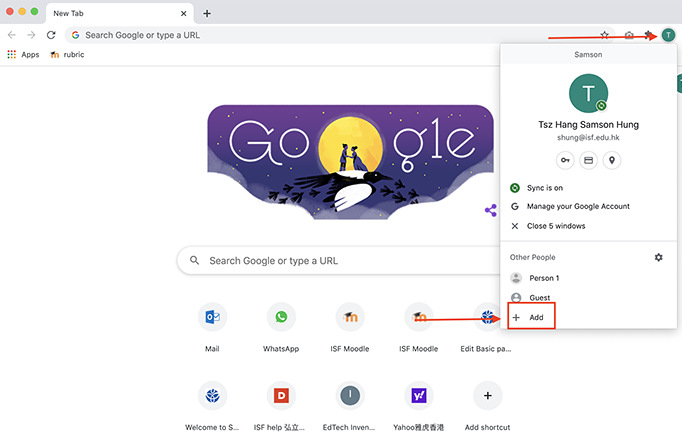The image size is (682, 444).
Task: Click the Samson profile header
Action: tap(588, 54)
